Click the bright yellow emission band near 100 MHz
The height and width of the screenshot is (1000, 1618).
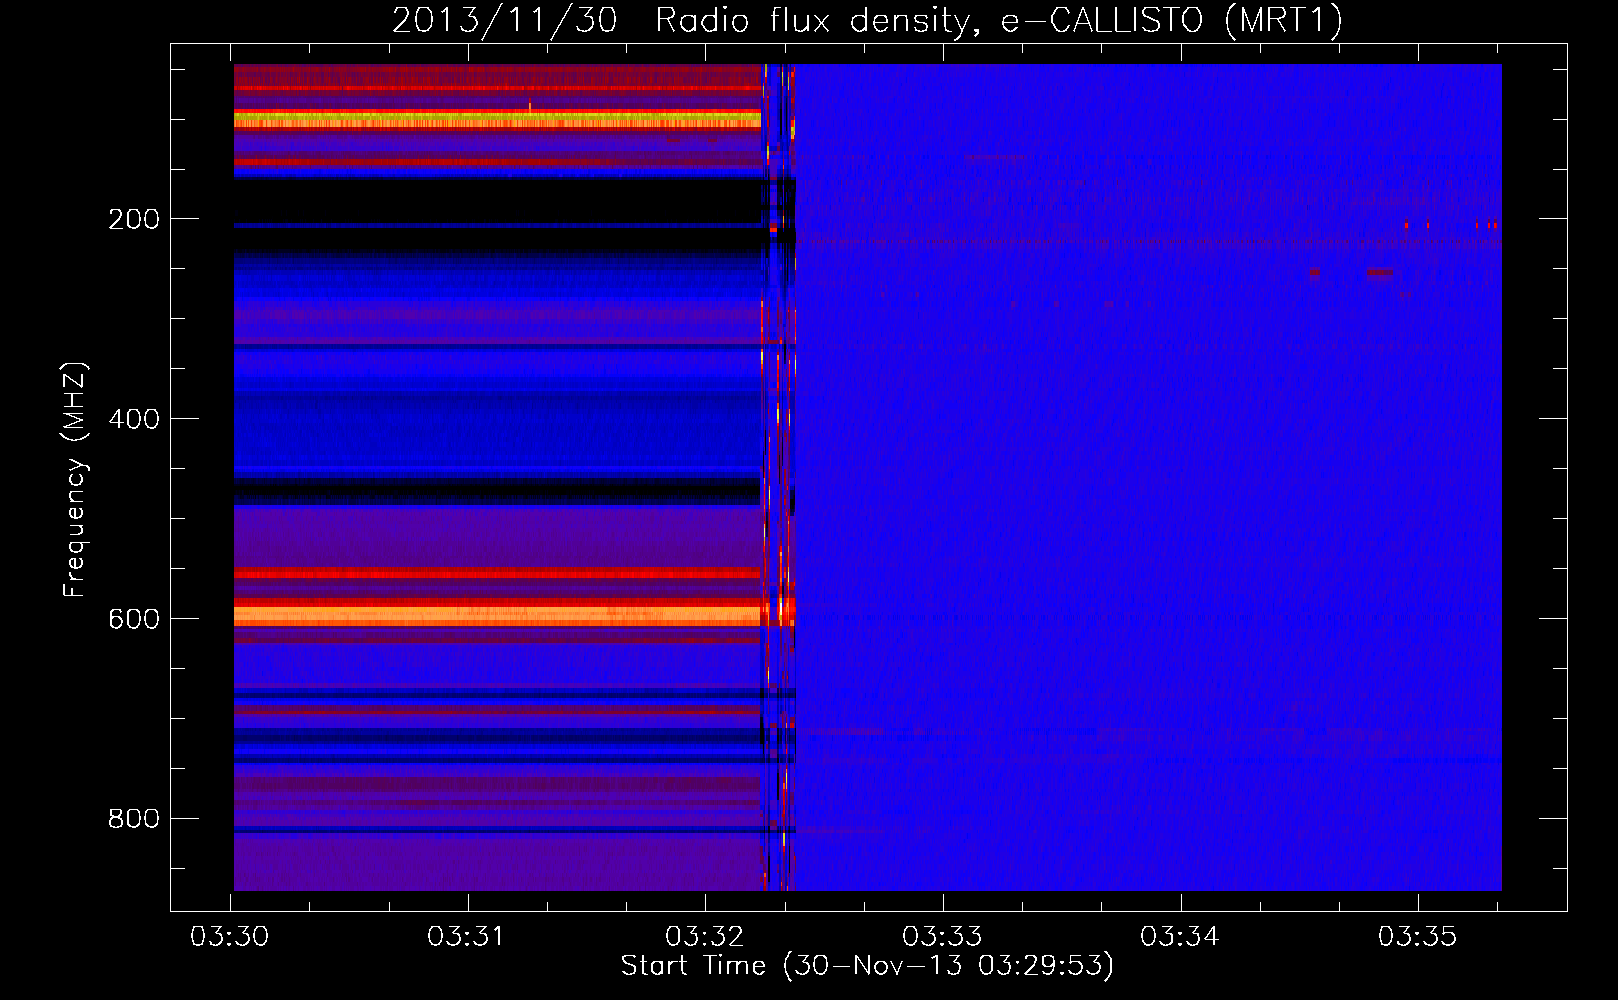(497, 119)
